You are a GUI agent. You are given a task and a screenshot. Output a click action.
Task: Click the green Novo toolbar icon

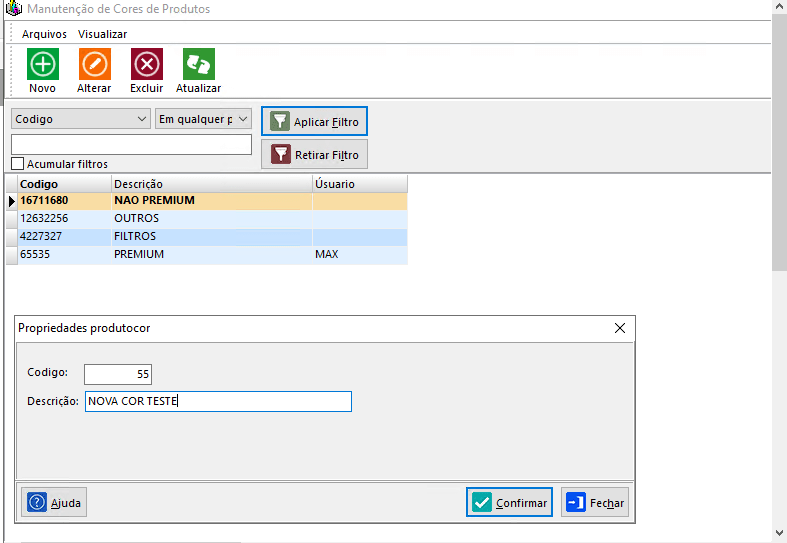[42, 65]
